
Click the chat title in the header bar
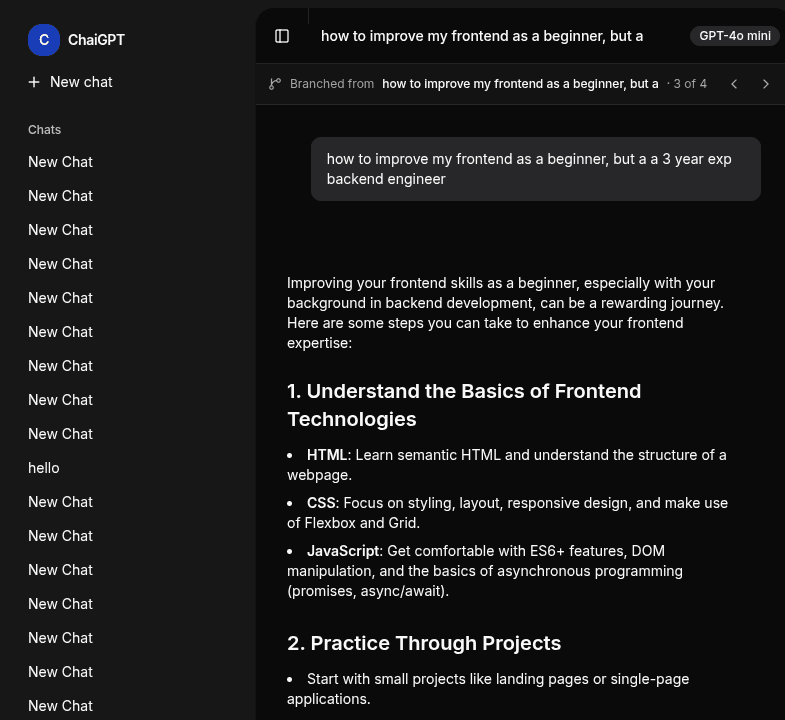point(482,36)
